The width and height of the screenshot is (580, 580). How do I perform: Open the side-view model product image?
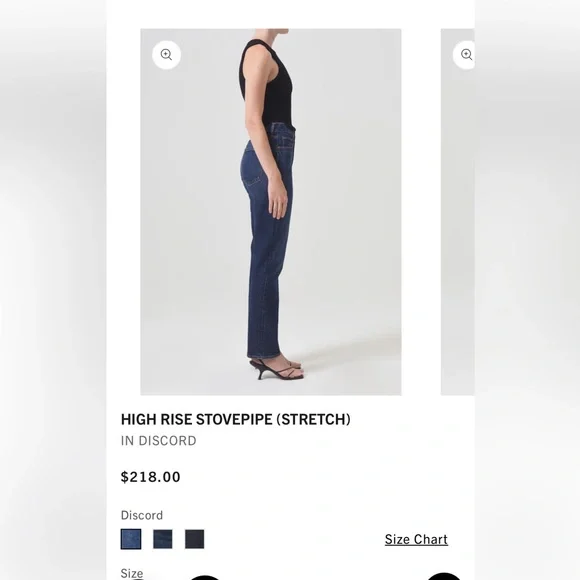click(x=271, y=212)
